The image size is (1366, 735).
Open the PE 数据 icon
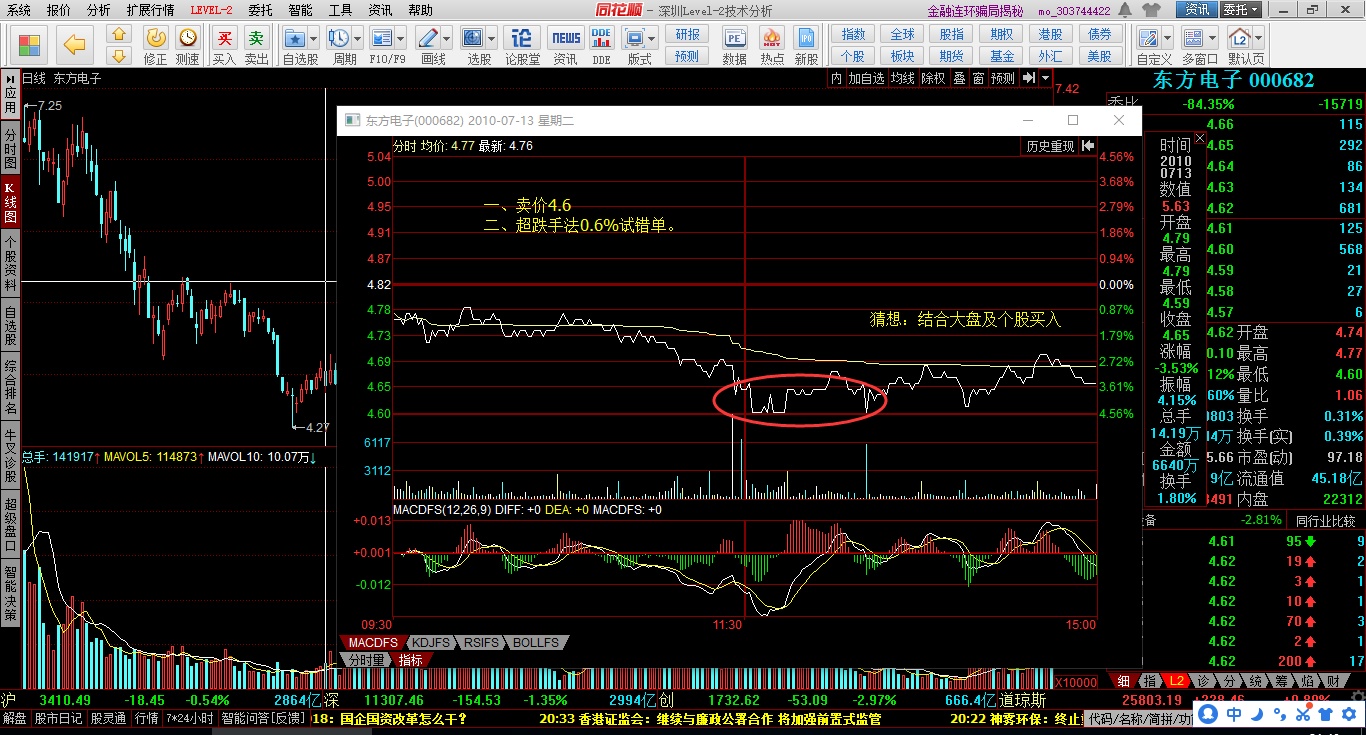pos(735,38)
